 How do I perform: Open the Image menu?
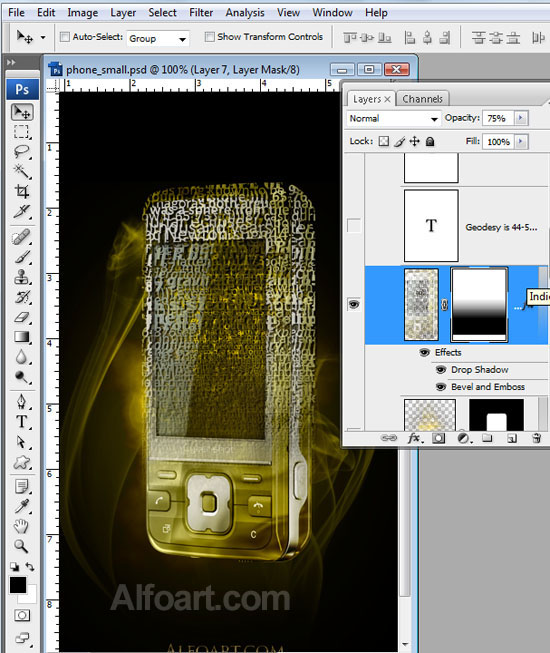(x=82, y=12)
